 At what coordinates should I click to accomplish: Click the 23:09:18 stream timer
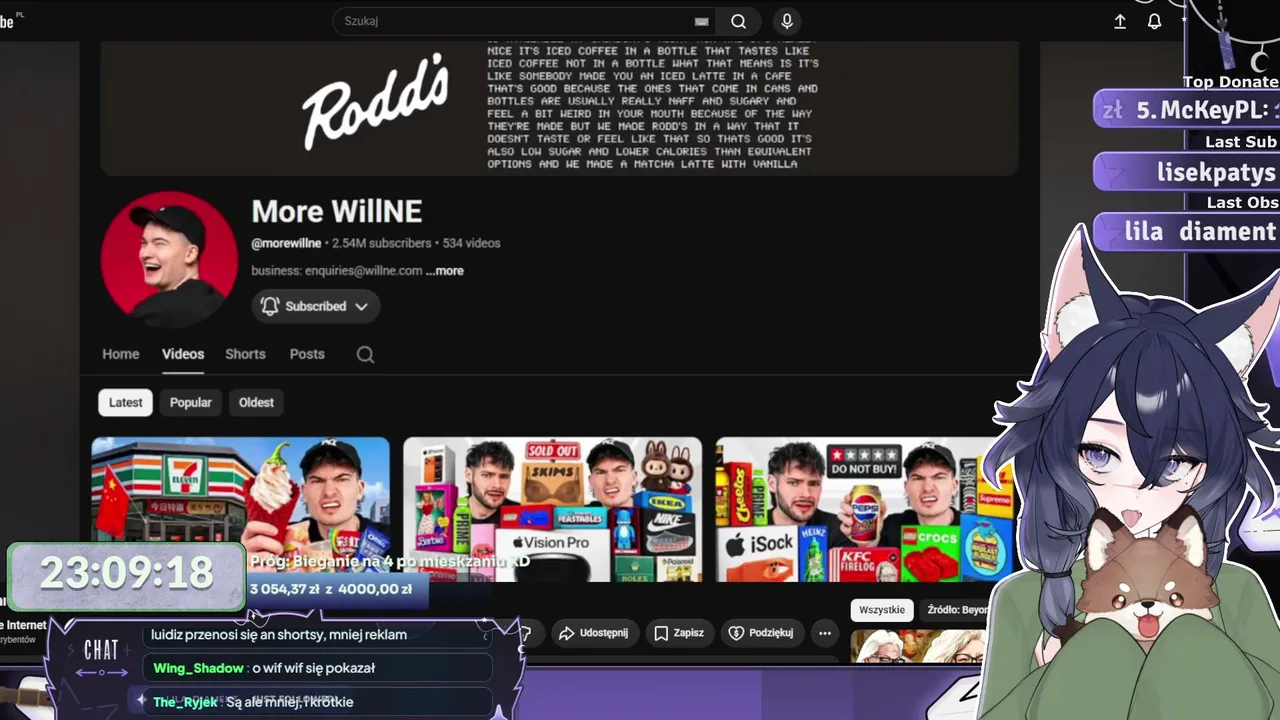tap(127, 574)
